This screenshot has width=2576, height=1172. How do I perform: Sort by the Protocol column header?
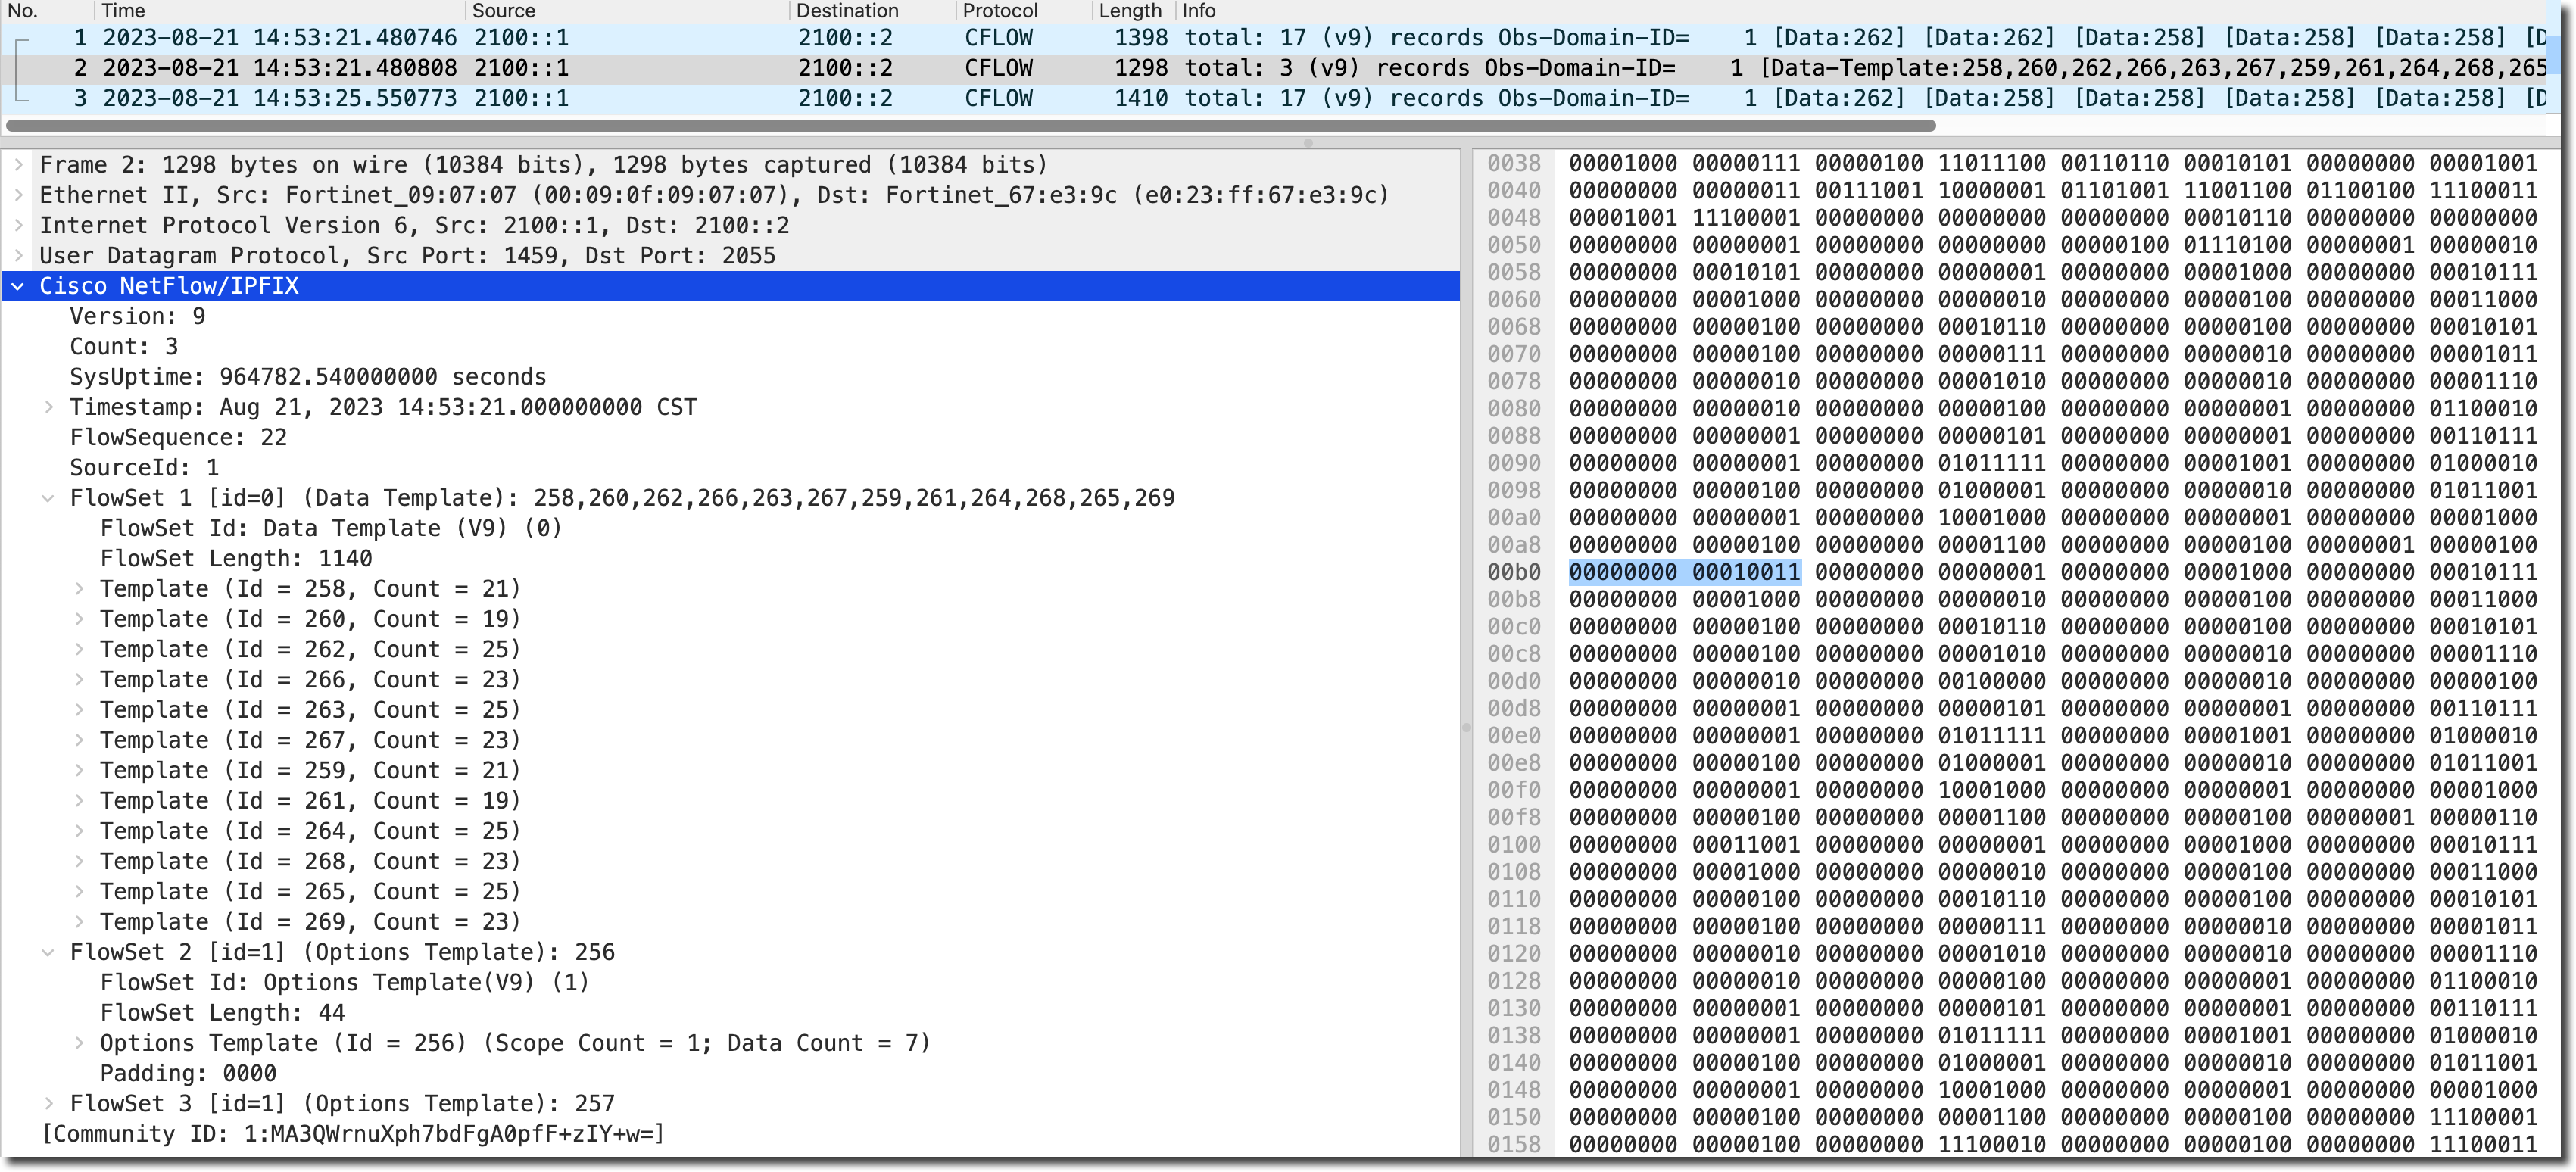tap(1000, 11)
